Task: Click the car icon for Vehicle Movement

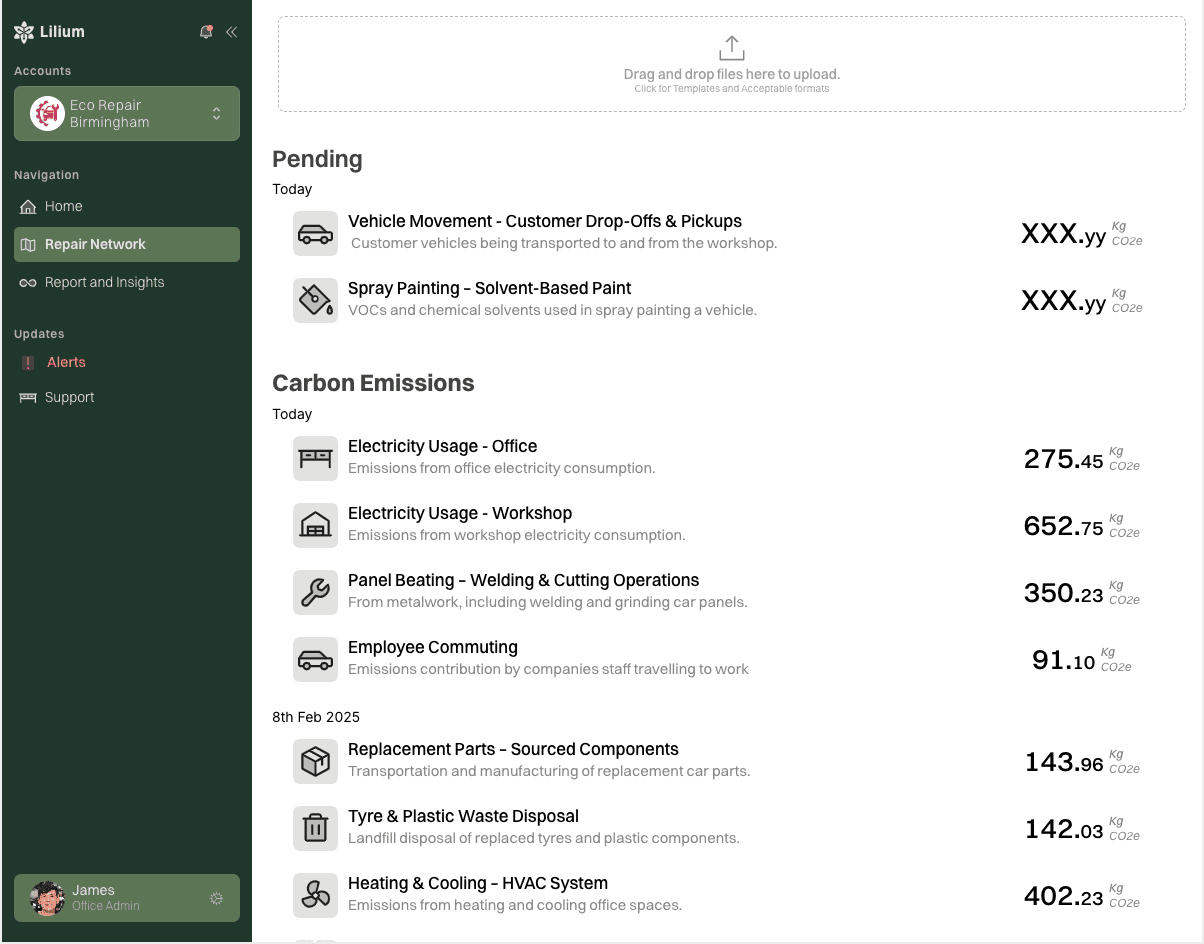Action: (x=315, y=233)
